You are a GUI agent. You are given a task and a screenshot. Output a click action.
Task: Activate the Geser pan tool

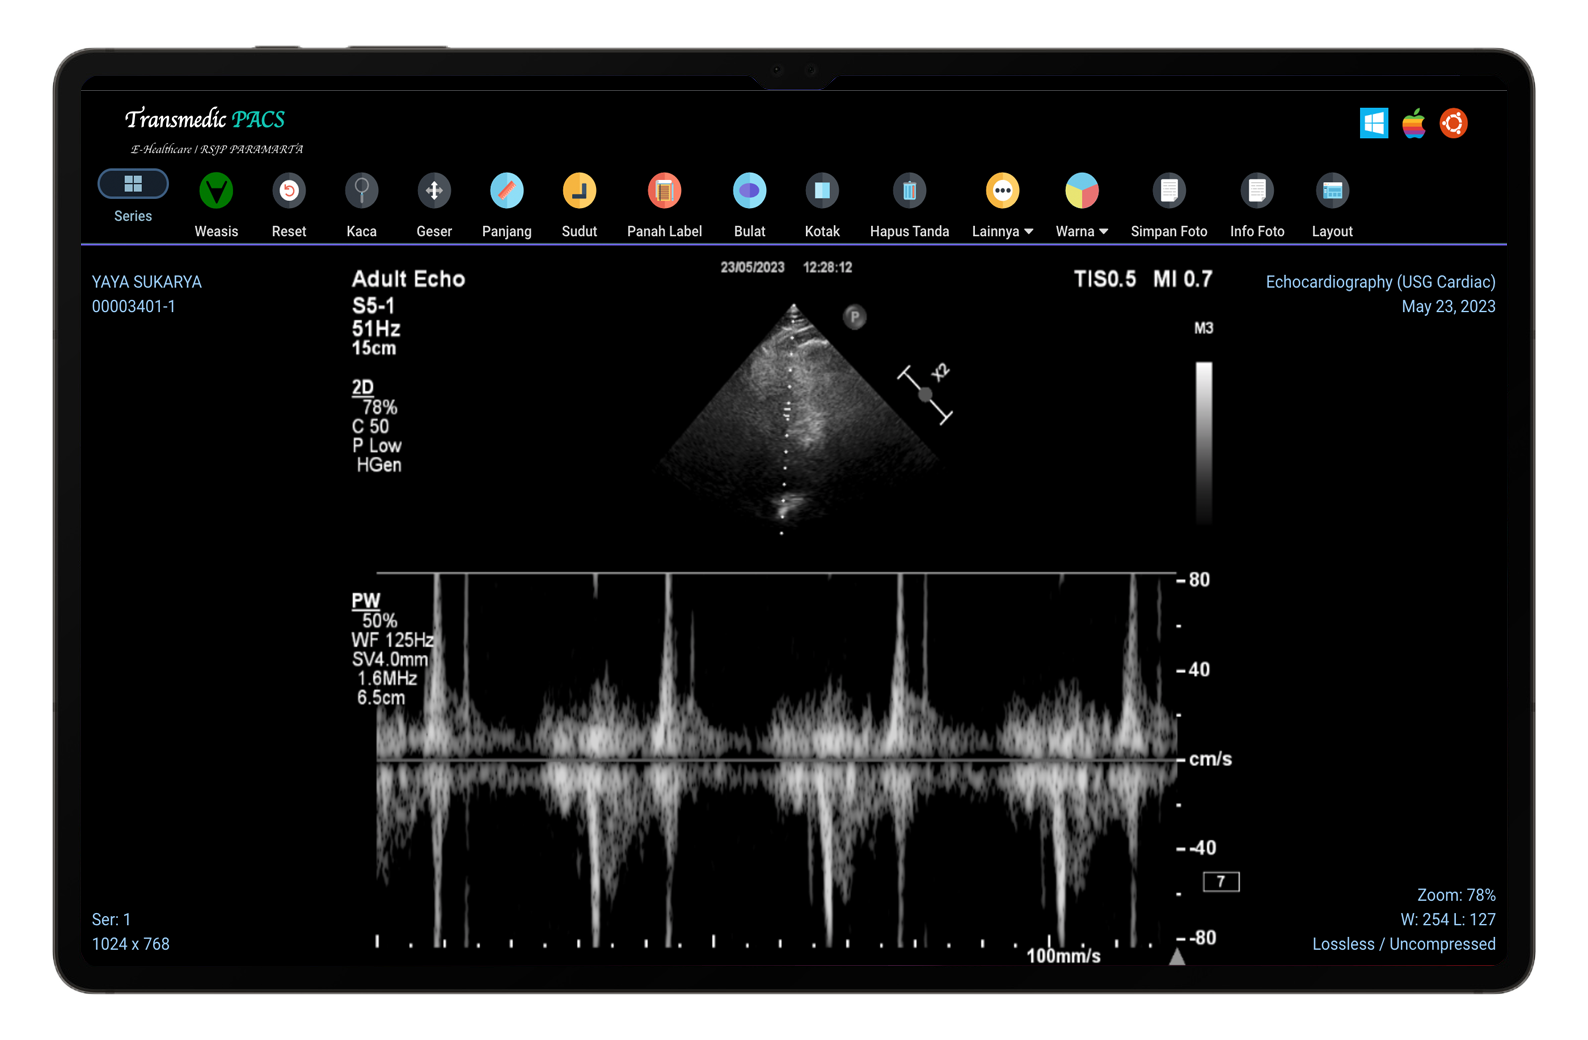[434, 191]
